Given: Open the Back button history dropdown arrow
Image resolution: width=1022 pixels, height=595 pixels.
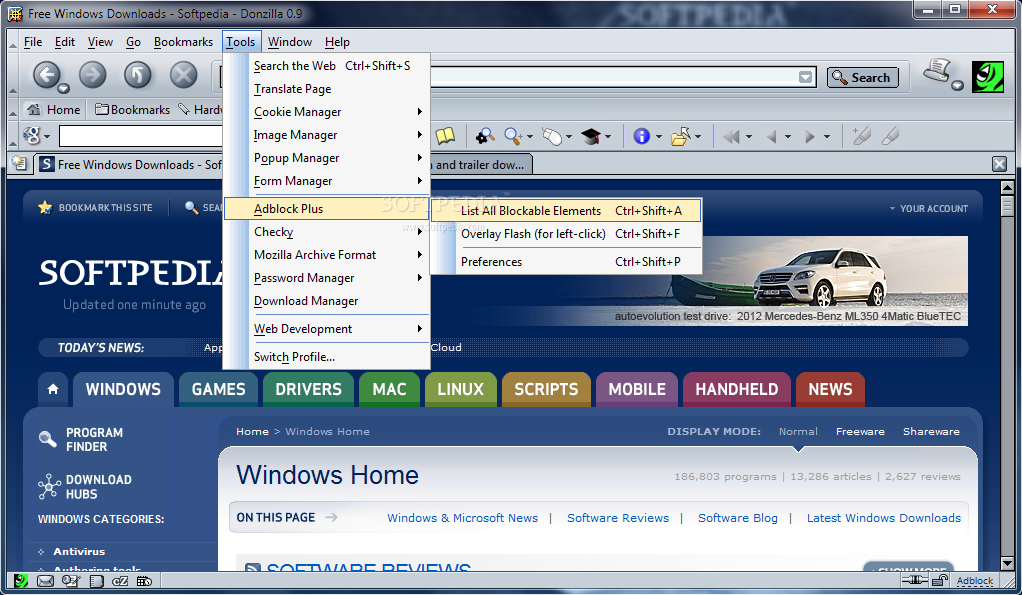Looking at the screenshot, I should click(63, 88).
